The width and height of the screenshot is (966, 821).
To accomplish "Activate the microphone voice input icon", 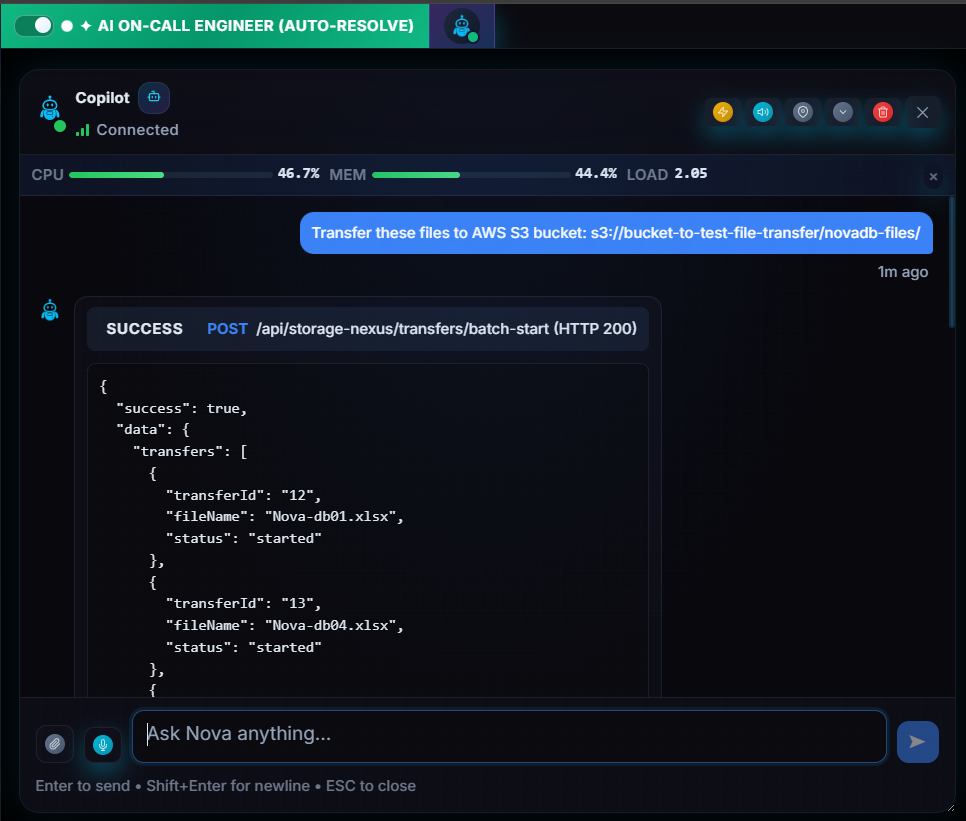I will click(x=103, y=744).
